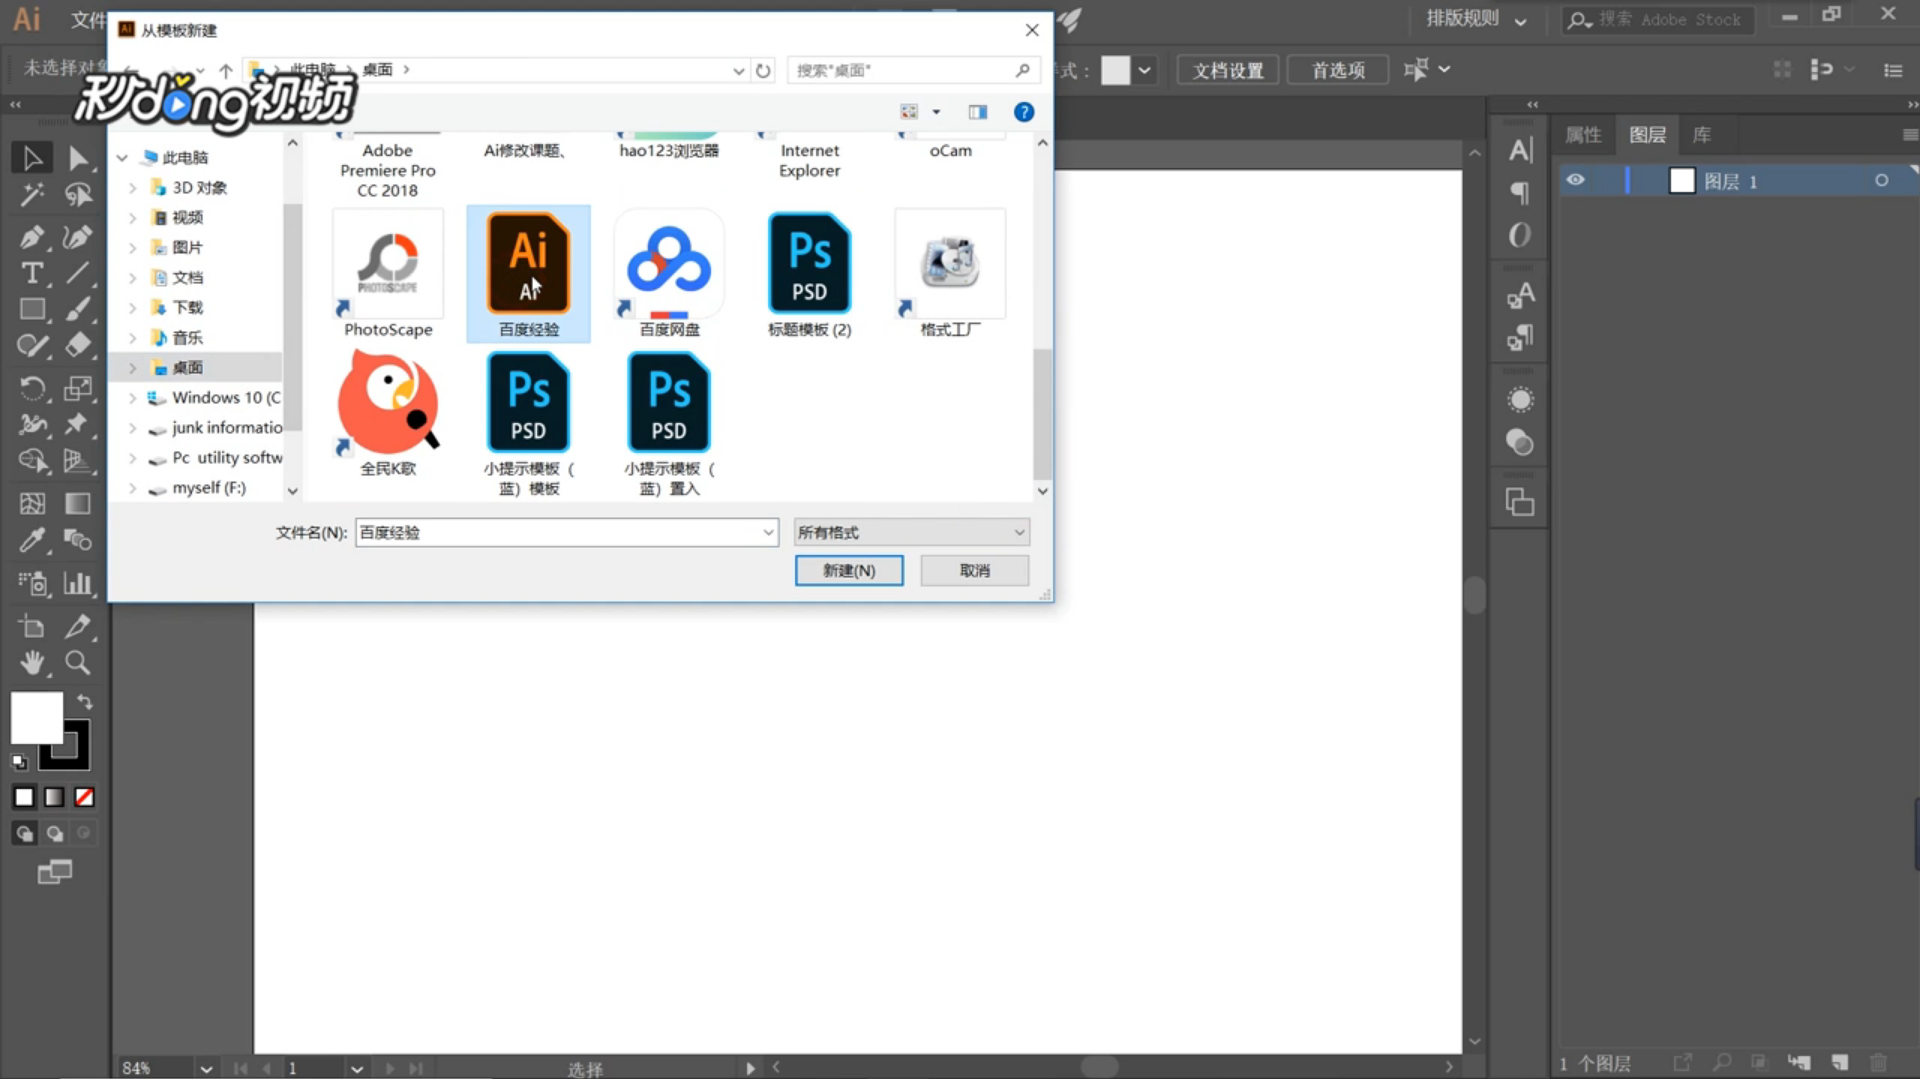This screenshot has width=1920, height=1079.
Task: Click the 新建(N) button
Action: [x=849, y=570]
